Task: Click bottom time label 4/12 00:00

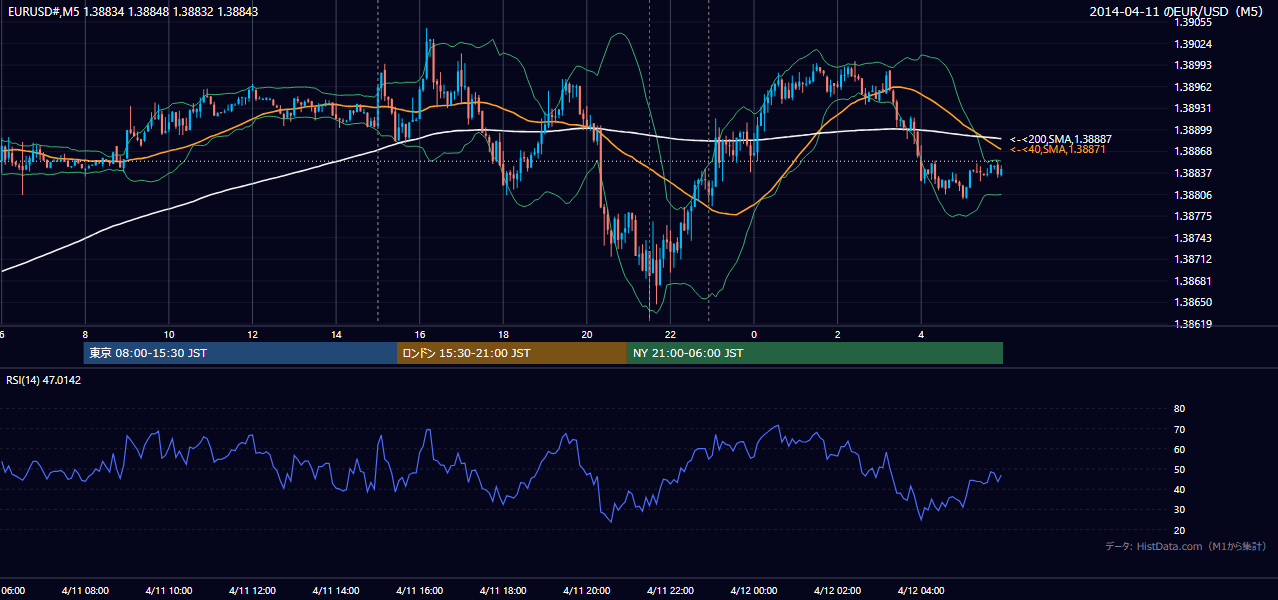Action: [x=754, y=591]
